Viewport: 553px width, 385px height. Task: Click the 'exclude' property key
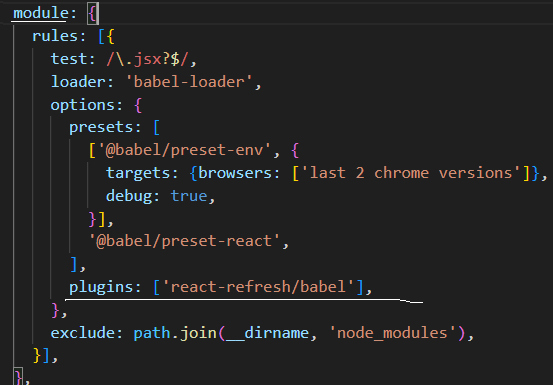tap(83, 333)
